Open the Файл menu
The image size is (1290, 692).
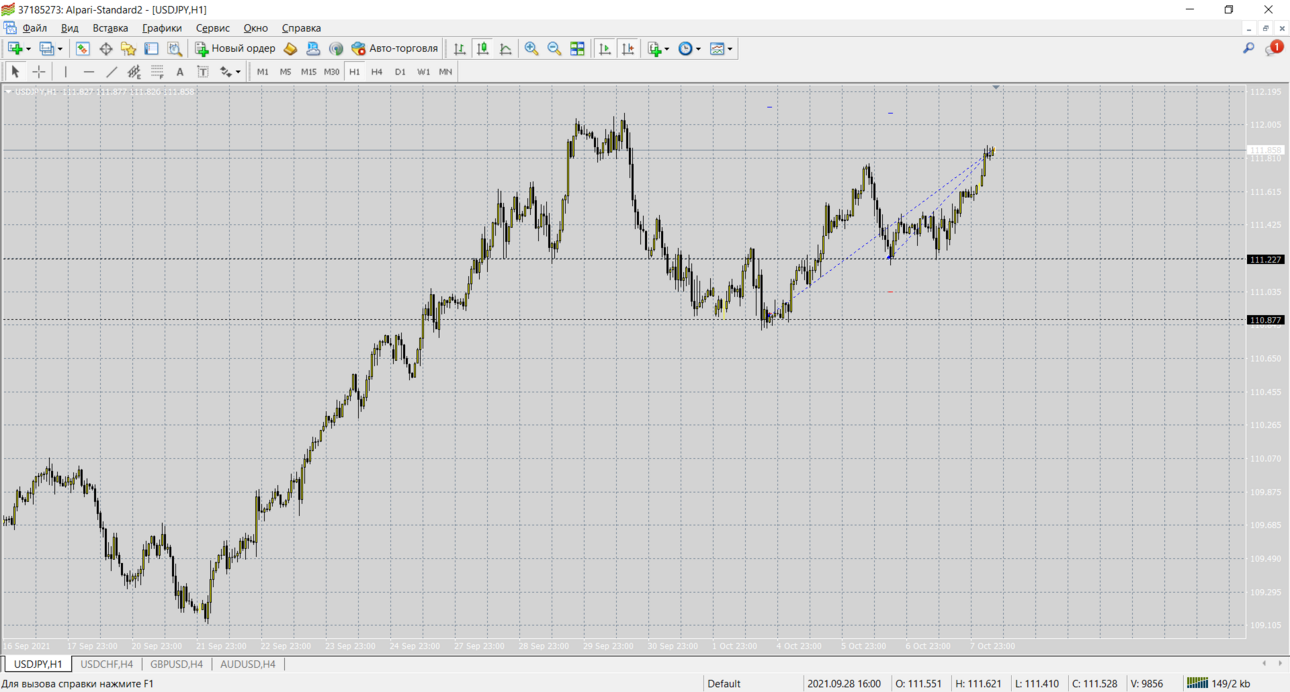click(34, 28)
